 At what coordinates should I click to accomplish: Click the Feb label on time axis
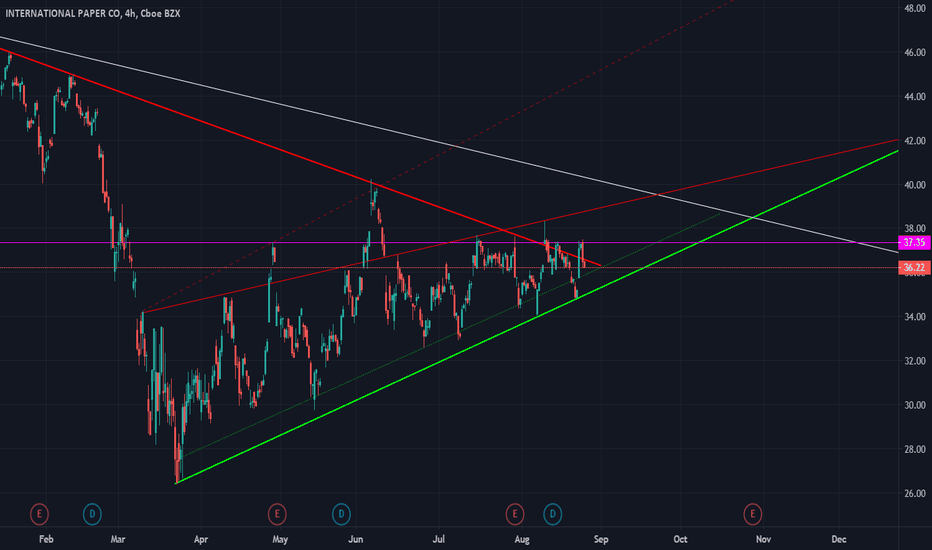[46, 539]
